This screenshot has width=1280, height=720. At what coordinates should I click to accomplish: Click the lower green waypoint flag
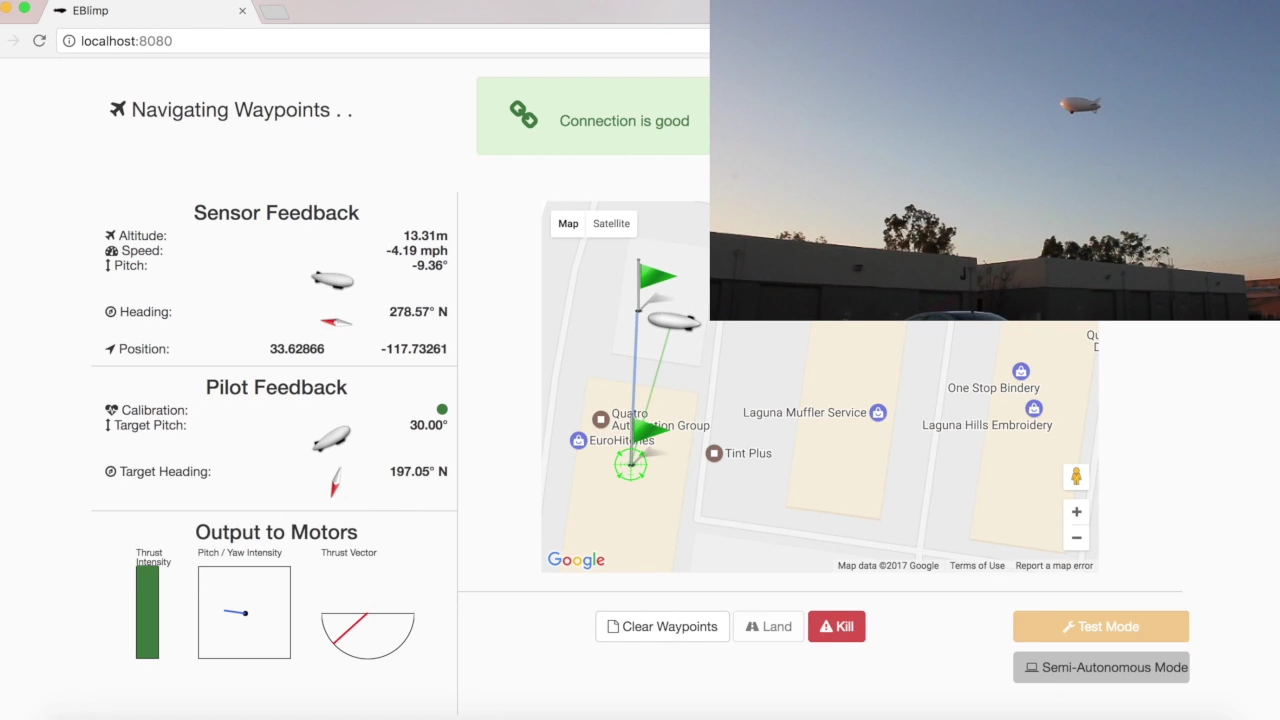pos(650,431)
